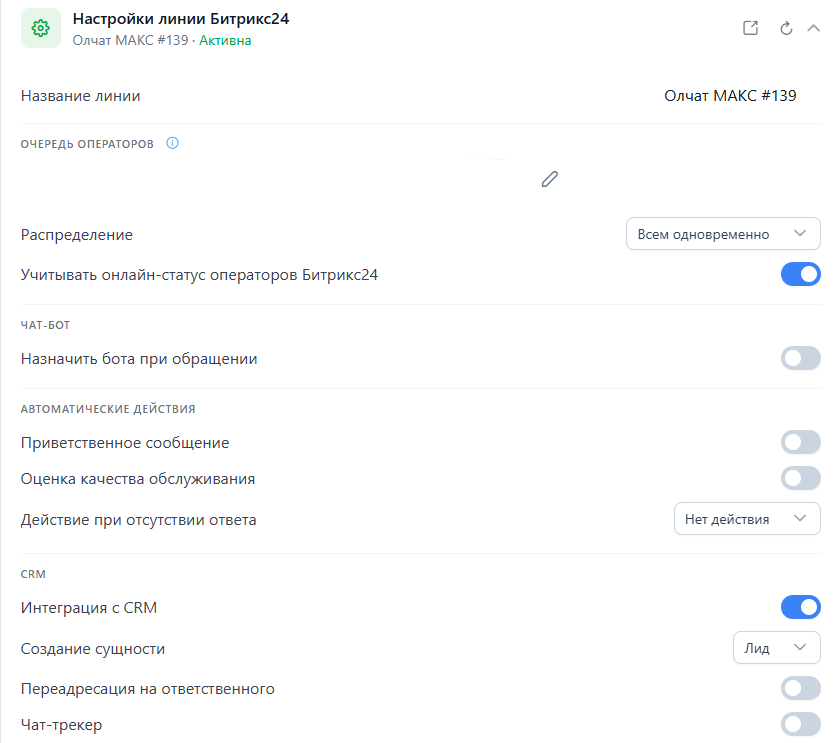Click the АВТОМАТИЧЕСКИЕ ДЕЙСТВИЯ section label
The height and width of the screenshot is (743, 835).
[108, 409]
